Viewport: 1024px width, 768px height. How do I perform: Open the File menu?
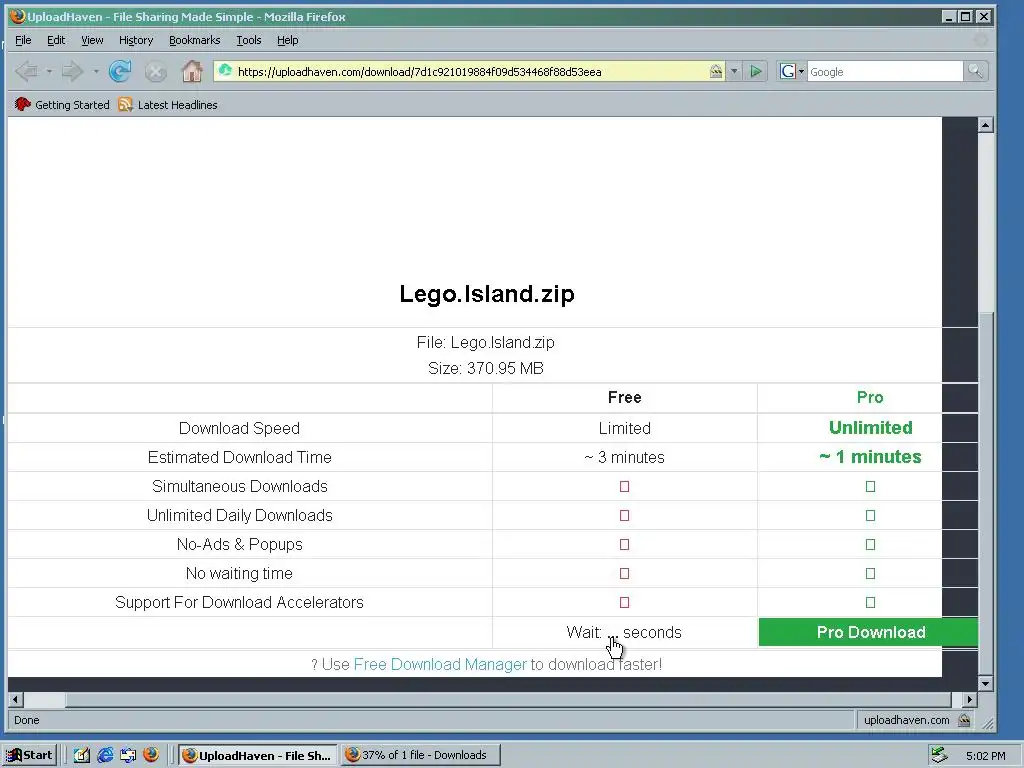(23, 40)
